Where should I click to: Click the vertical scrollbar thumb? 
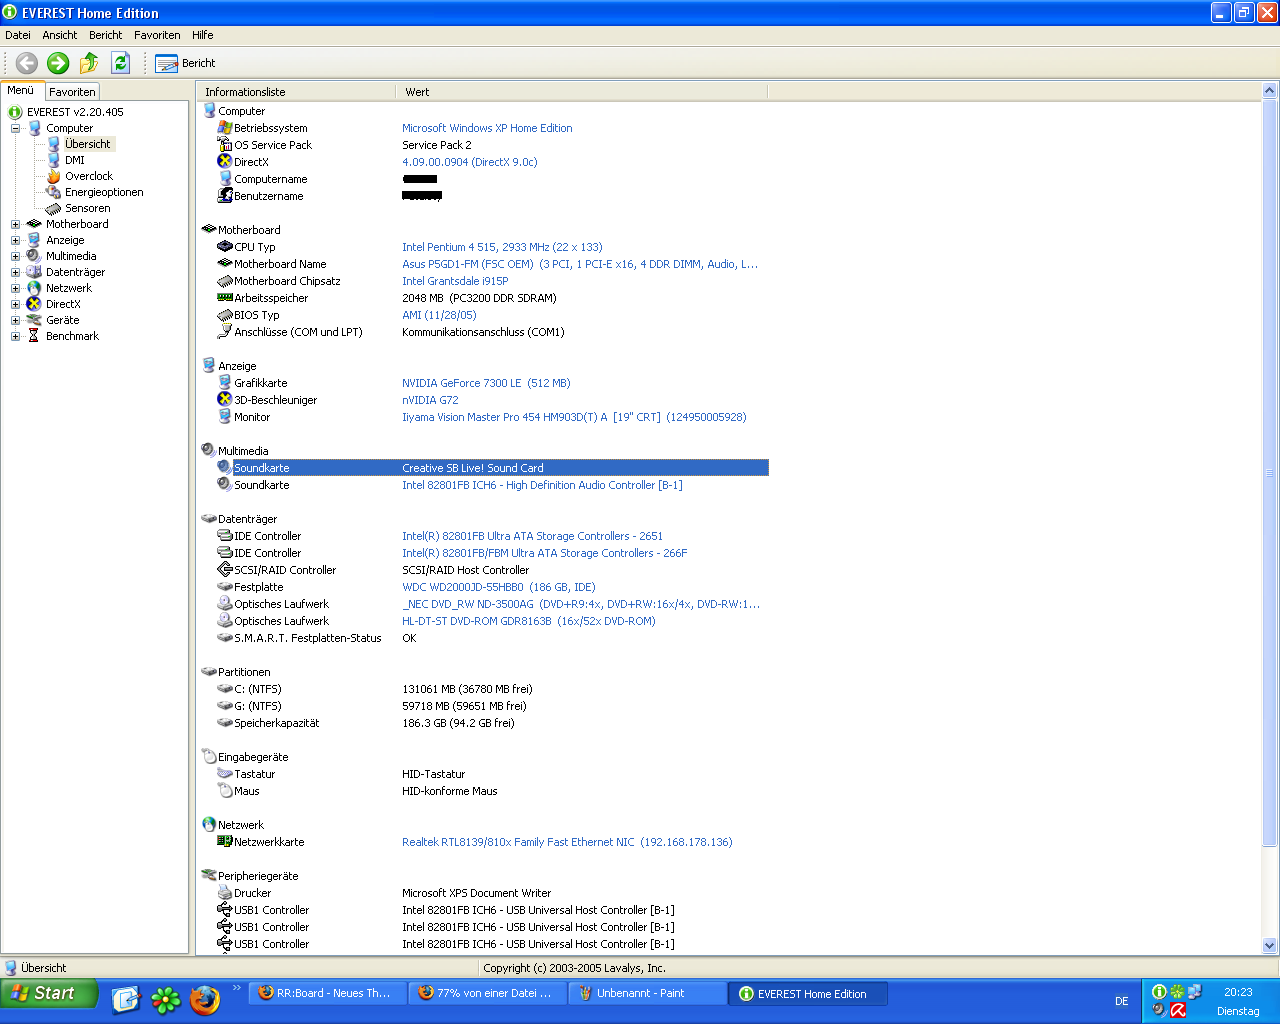[1270, 472]
